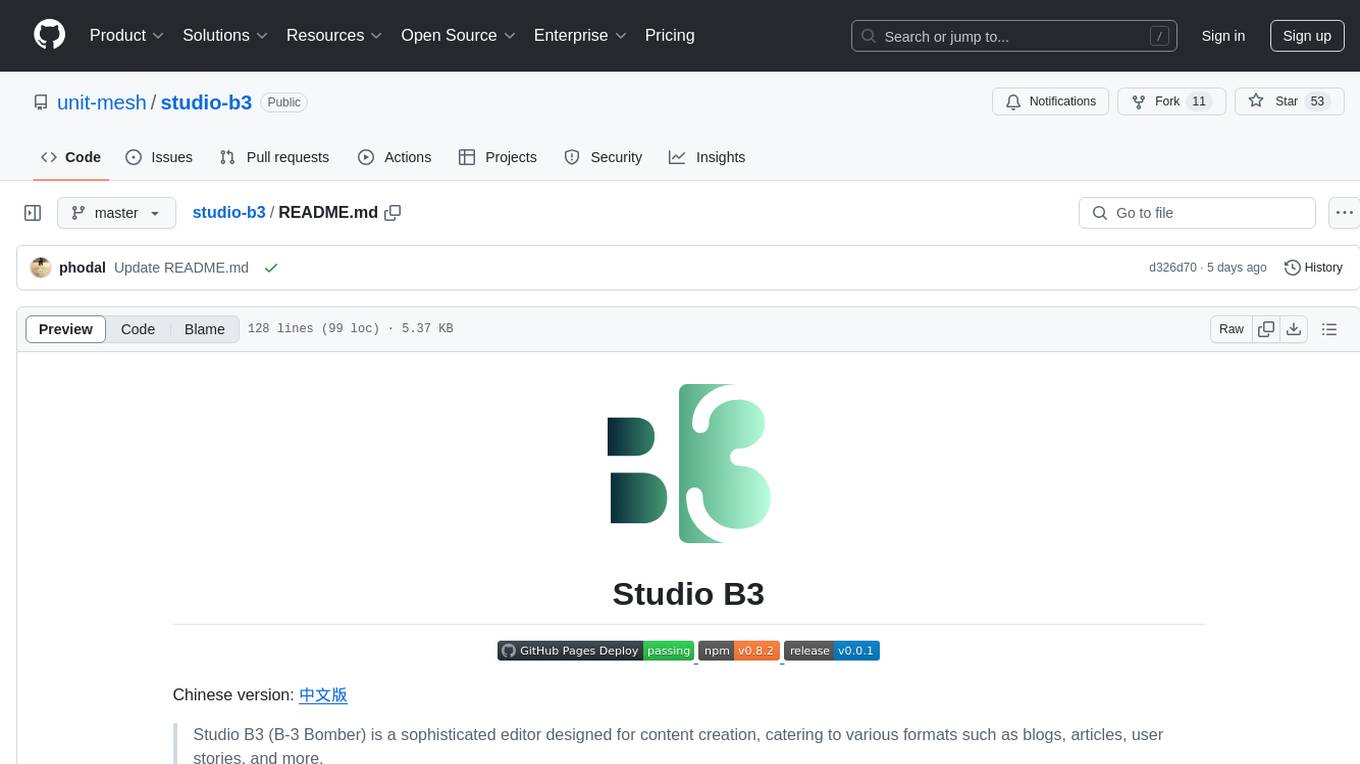Click the Studio B3 heading
1360x764 pixels.
pyautogui.click(x=688, y=594)
